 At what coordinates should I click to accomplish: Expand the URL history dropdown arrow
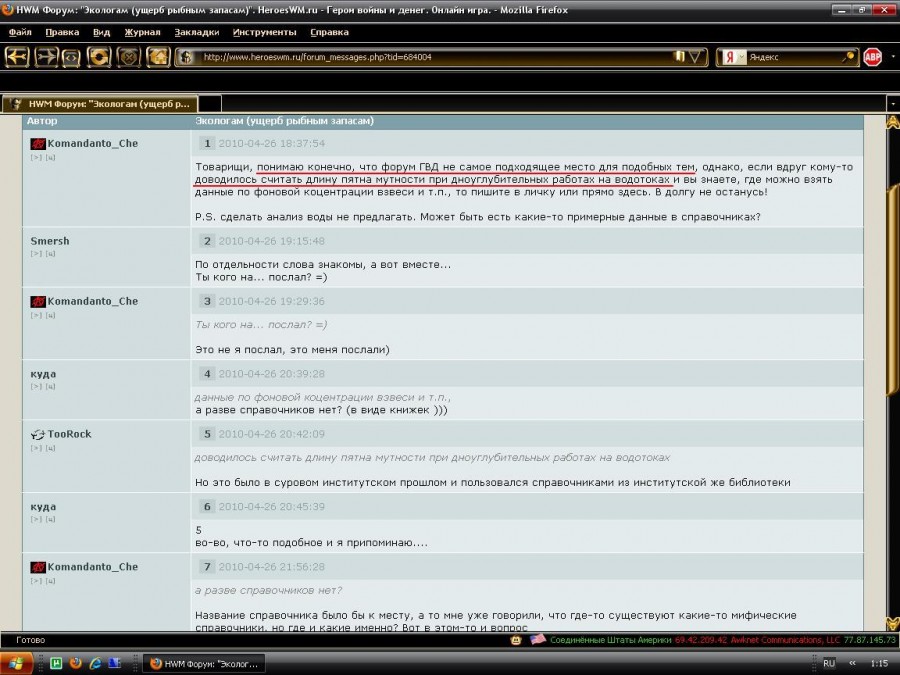[x=694, y=57]
